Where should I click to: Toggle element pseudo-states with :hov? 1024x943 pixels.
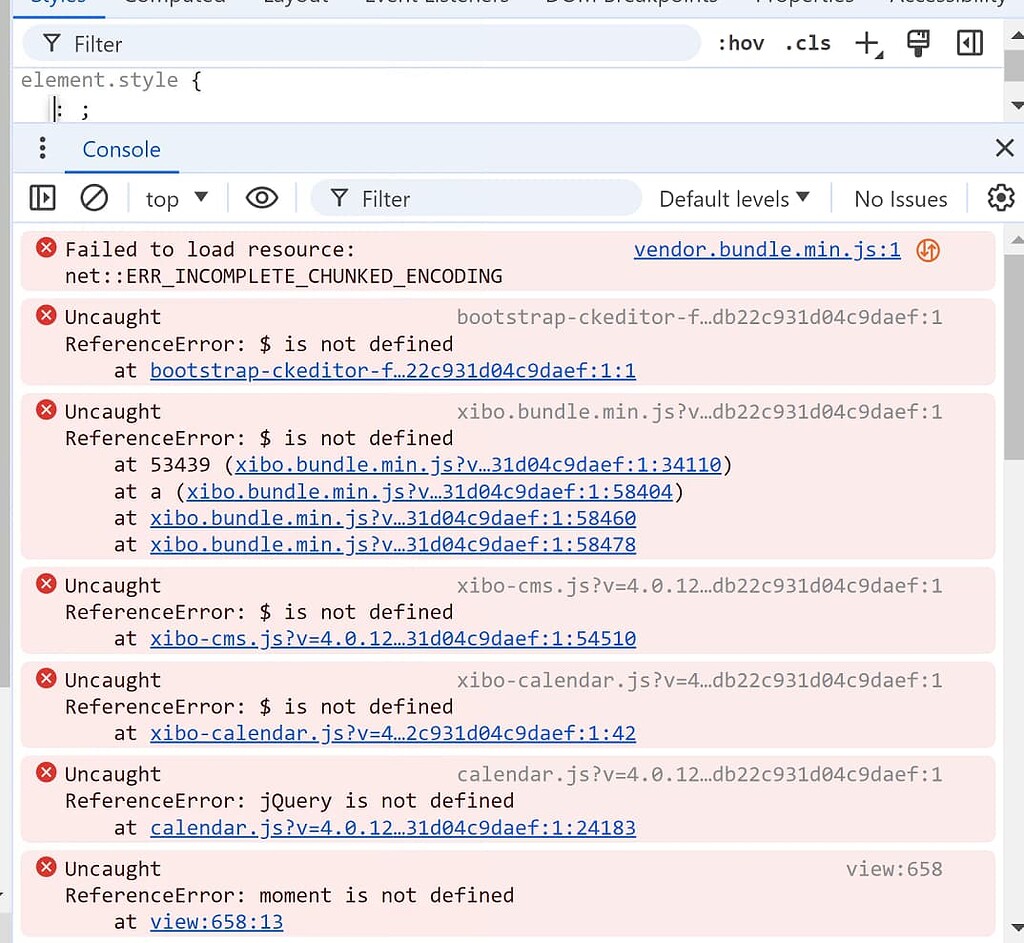pos(740,43)
